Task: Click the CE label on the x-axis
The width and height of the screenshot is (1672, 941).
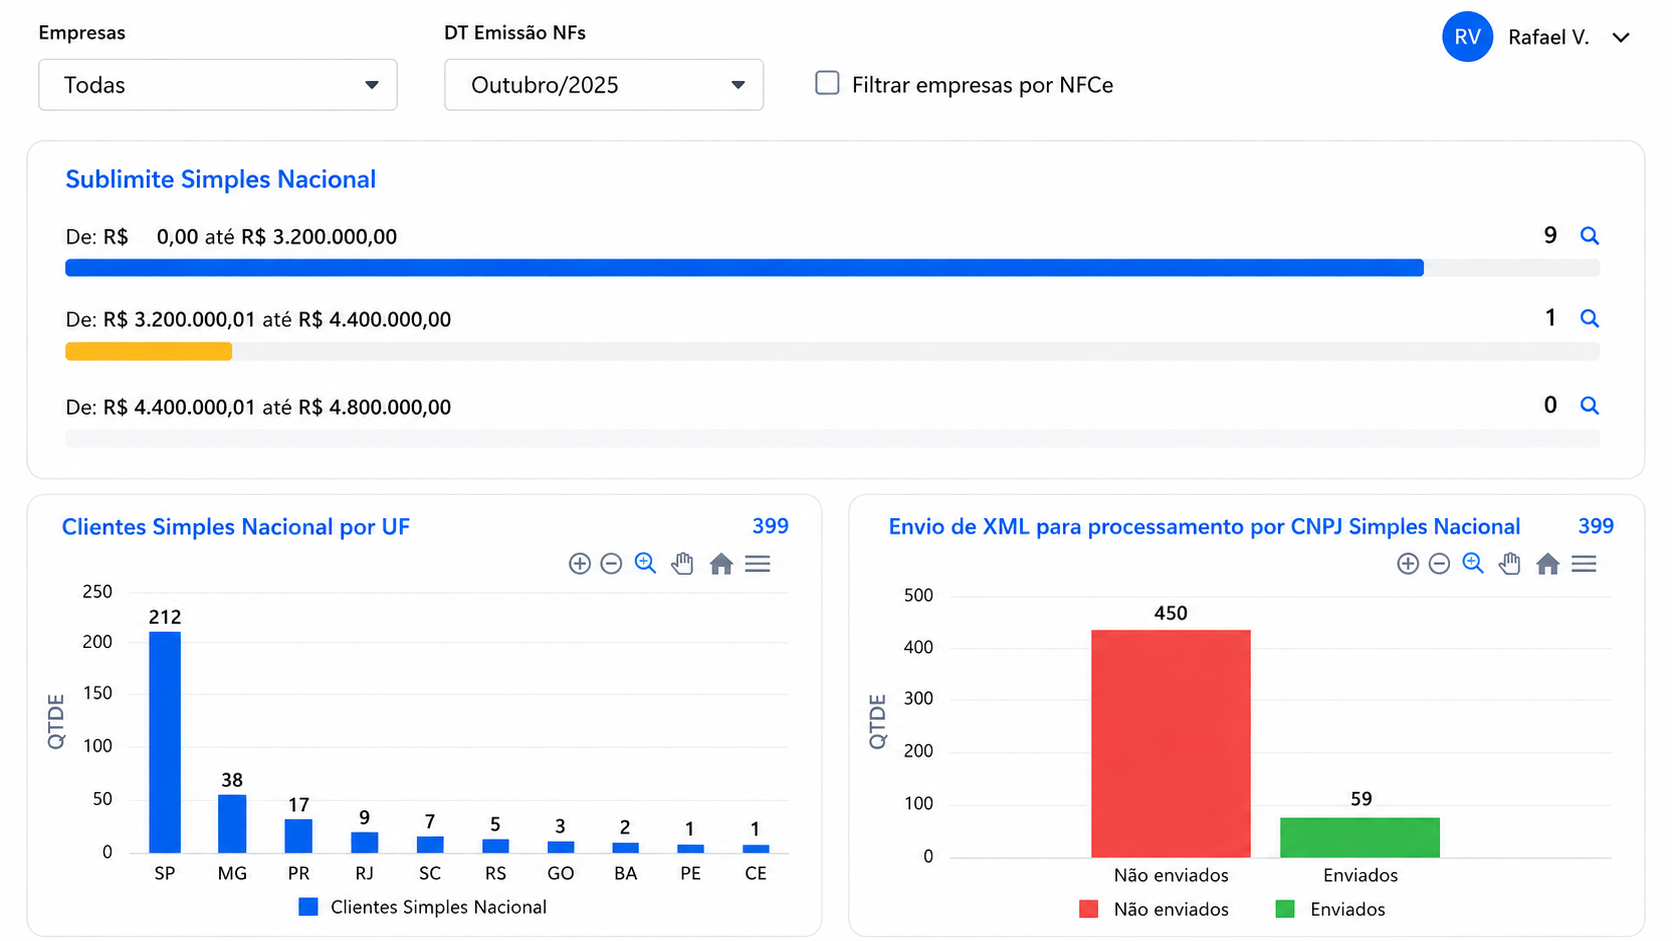Action: point(756,873)
